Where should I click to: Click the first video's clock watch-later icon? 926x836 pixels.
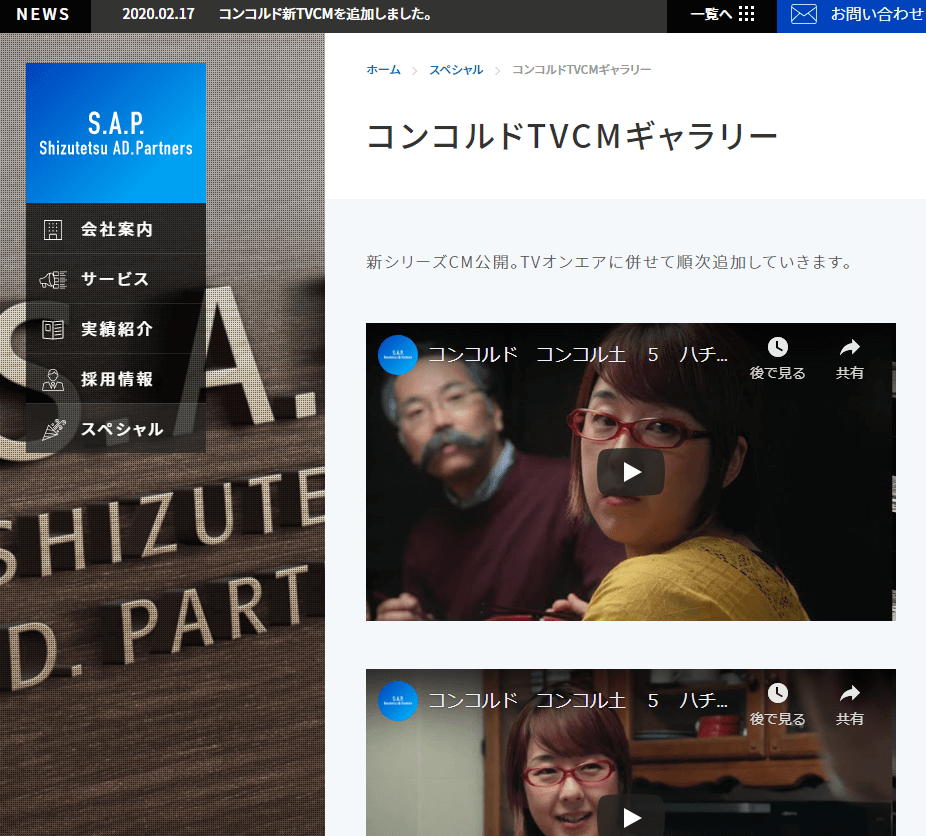(x=777, y=347)
